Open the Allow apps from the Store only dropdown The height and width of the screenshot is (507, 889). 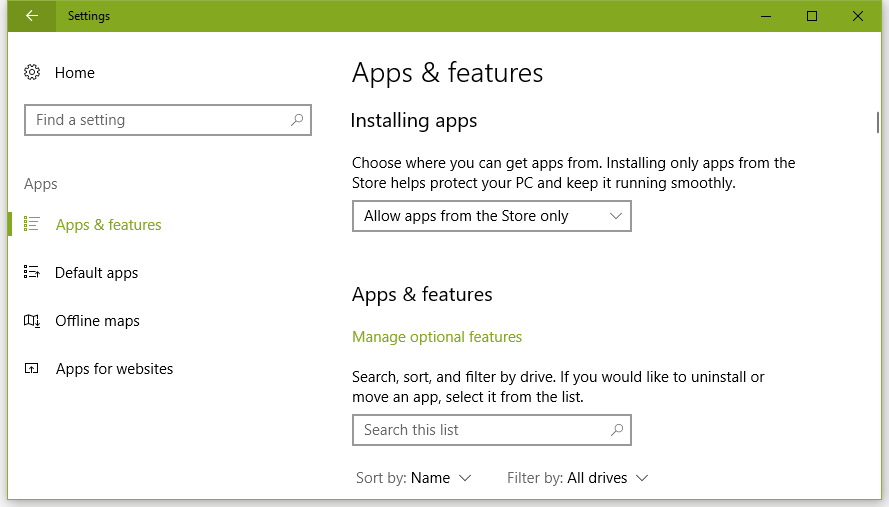[492, 216]
